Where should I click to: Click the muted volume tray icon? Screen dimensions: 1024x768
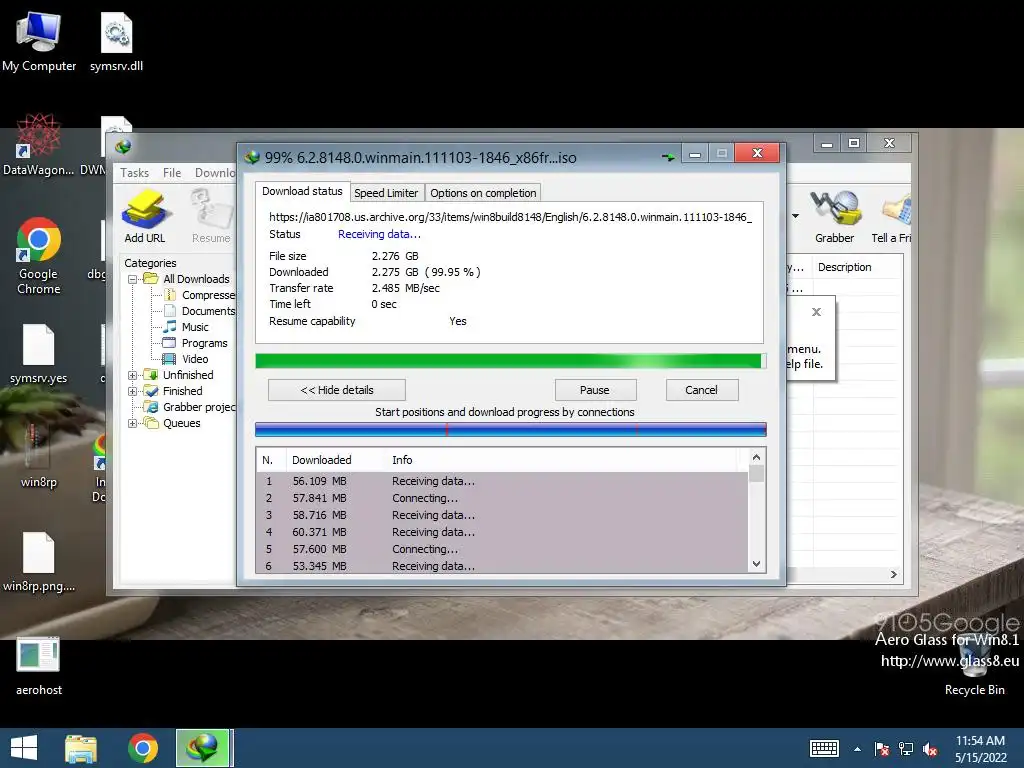[x=930, y=749]
